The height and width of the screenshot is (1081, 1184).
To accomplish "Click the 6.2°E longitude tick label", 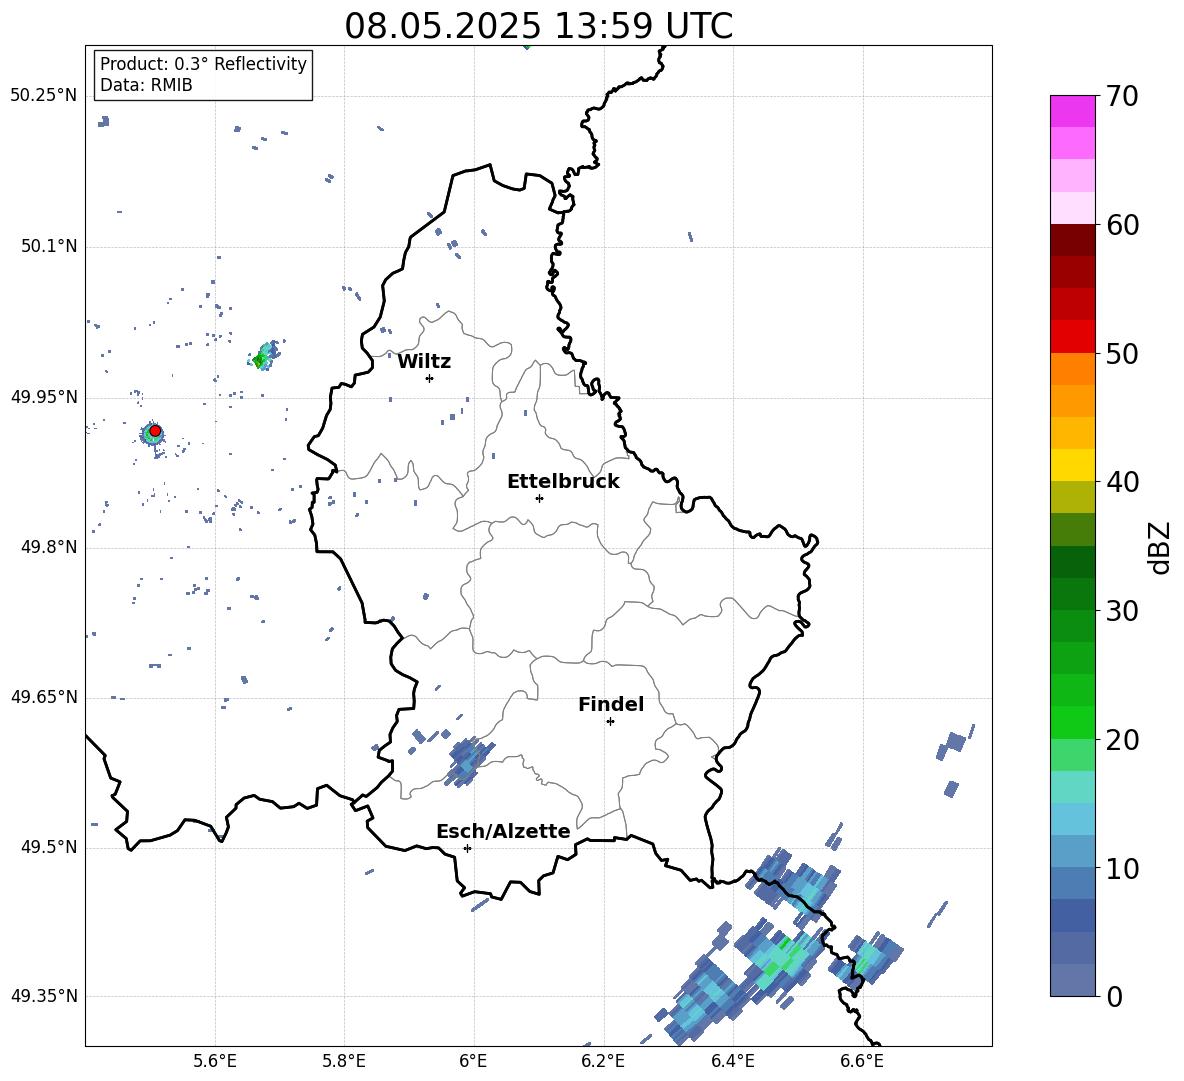I will click(x=603, y=1061).
